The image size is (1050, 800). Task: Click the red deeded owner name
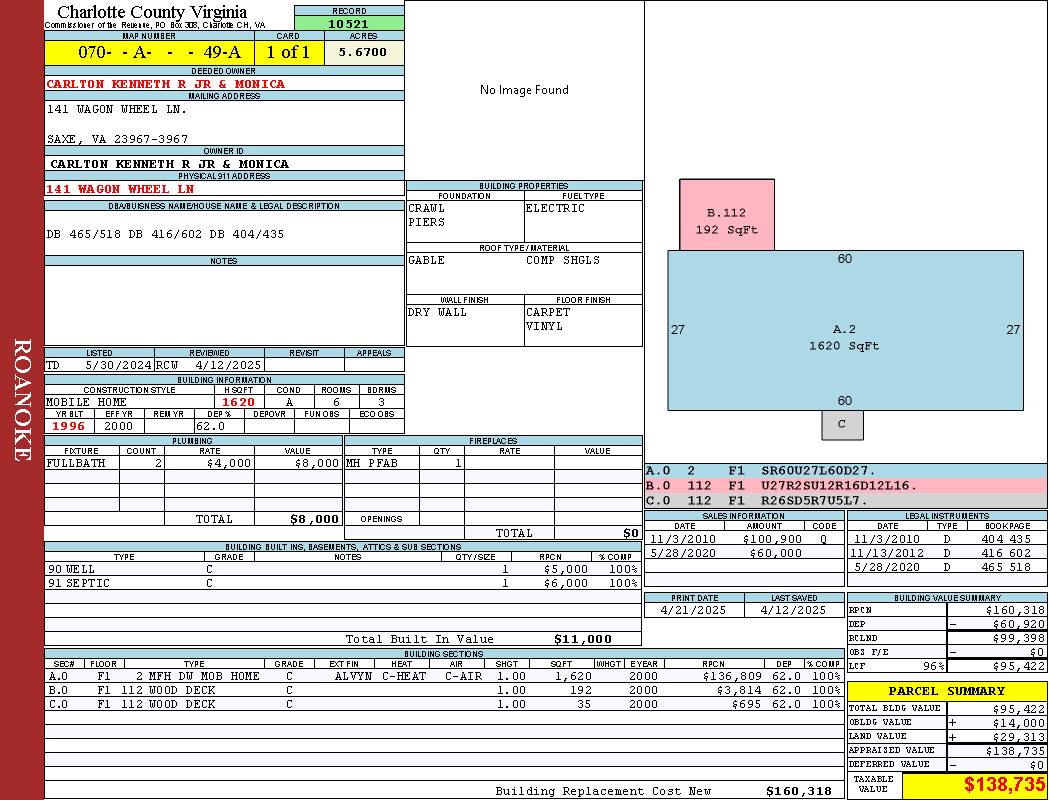[x=166, y=84]
